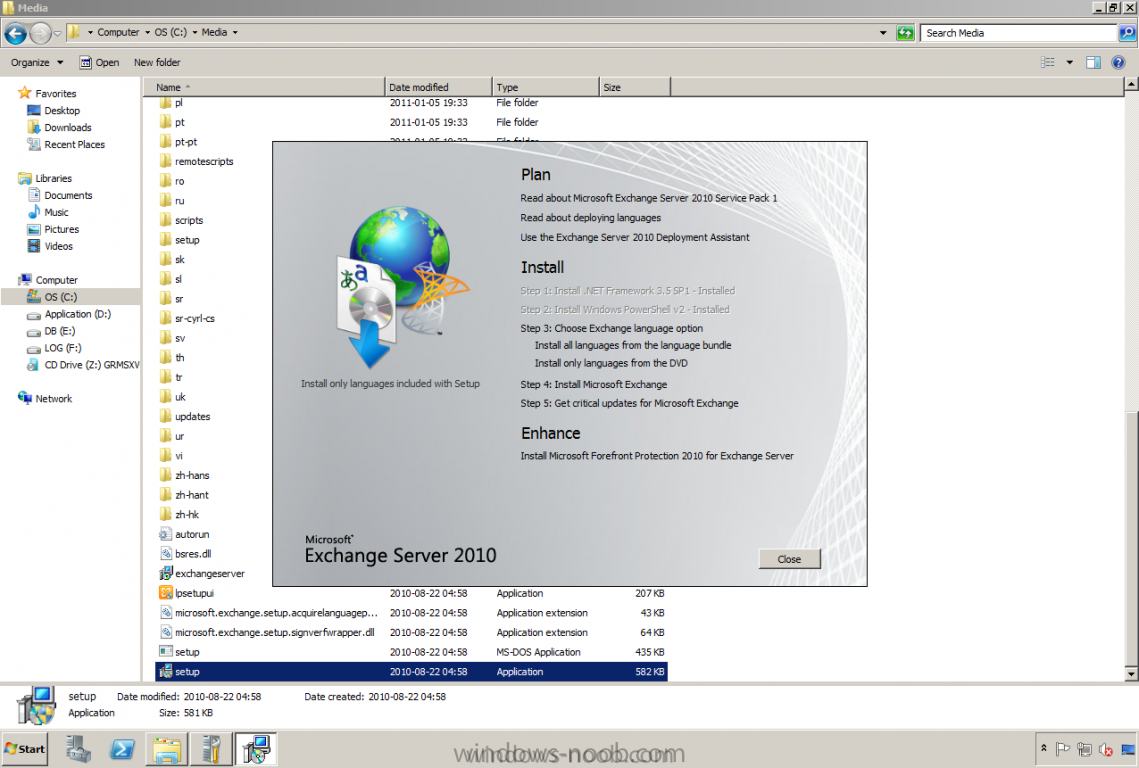This screenshot has height=768, width=1139.
Task: Select Desktop under Favorites
Action: (62, 110)
